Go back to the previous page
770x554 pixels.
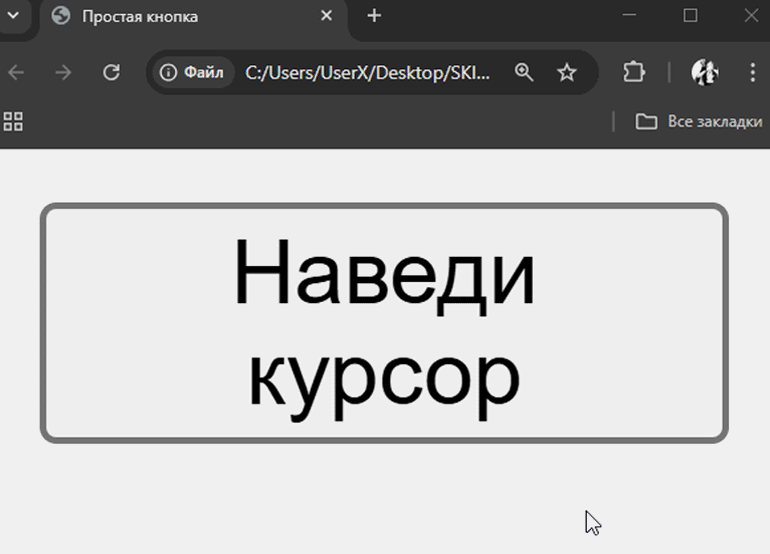click(16, 72)
